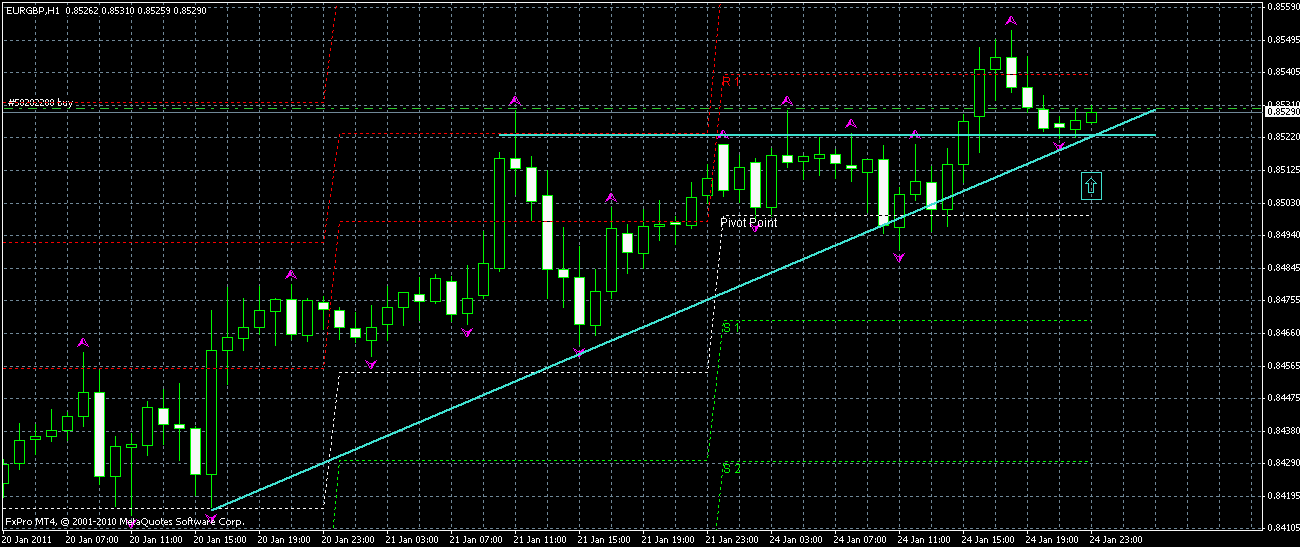
Task: Click the 0.84940 price scale value
Action: 1282,235
